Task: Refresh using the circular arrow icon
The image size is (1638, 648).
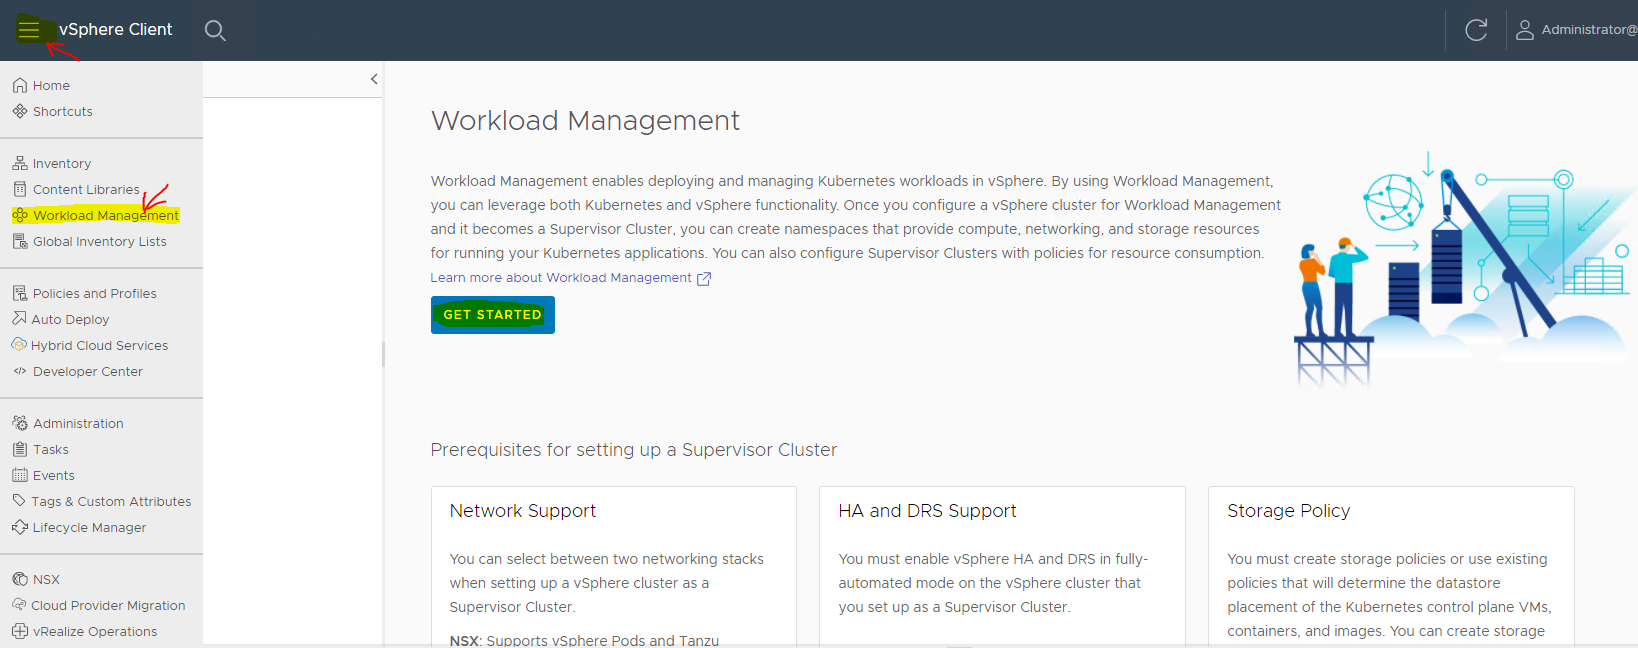Action: click(x=1476, y=30)
